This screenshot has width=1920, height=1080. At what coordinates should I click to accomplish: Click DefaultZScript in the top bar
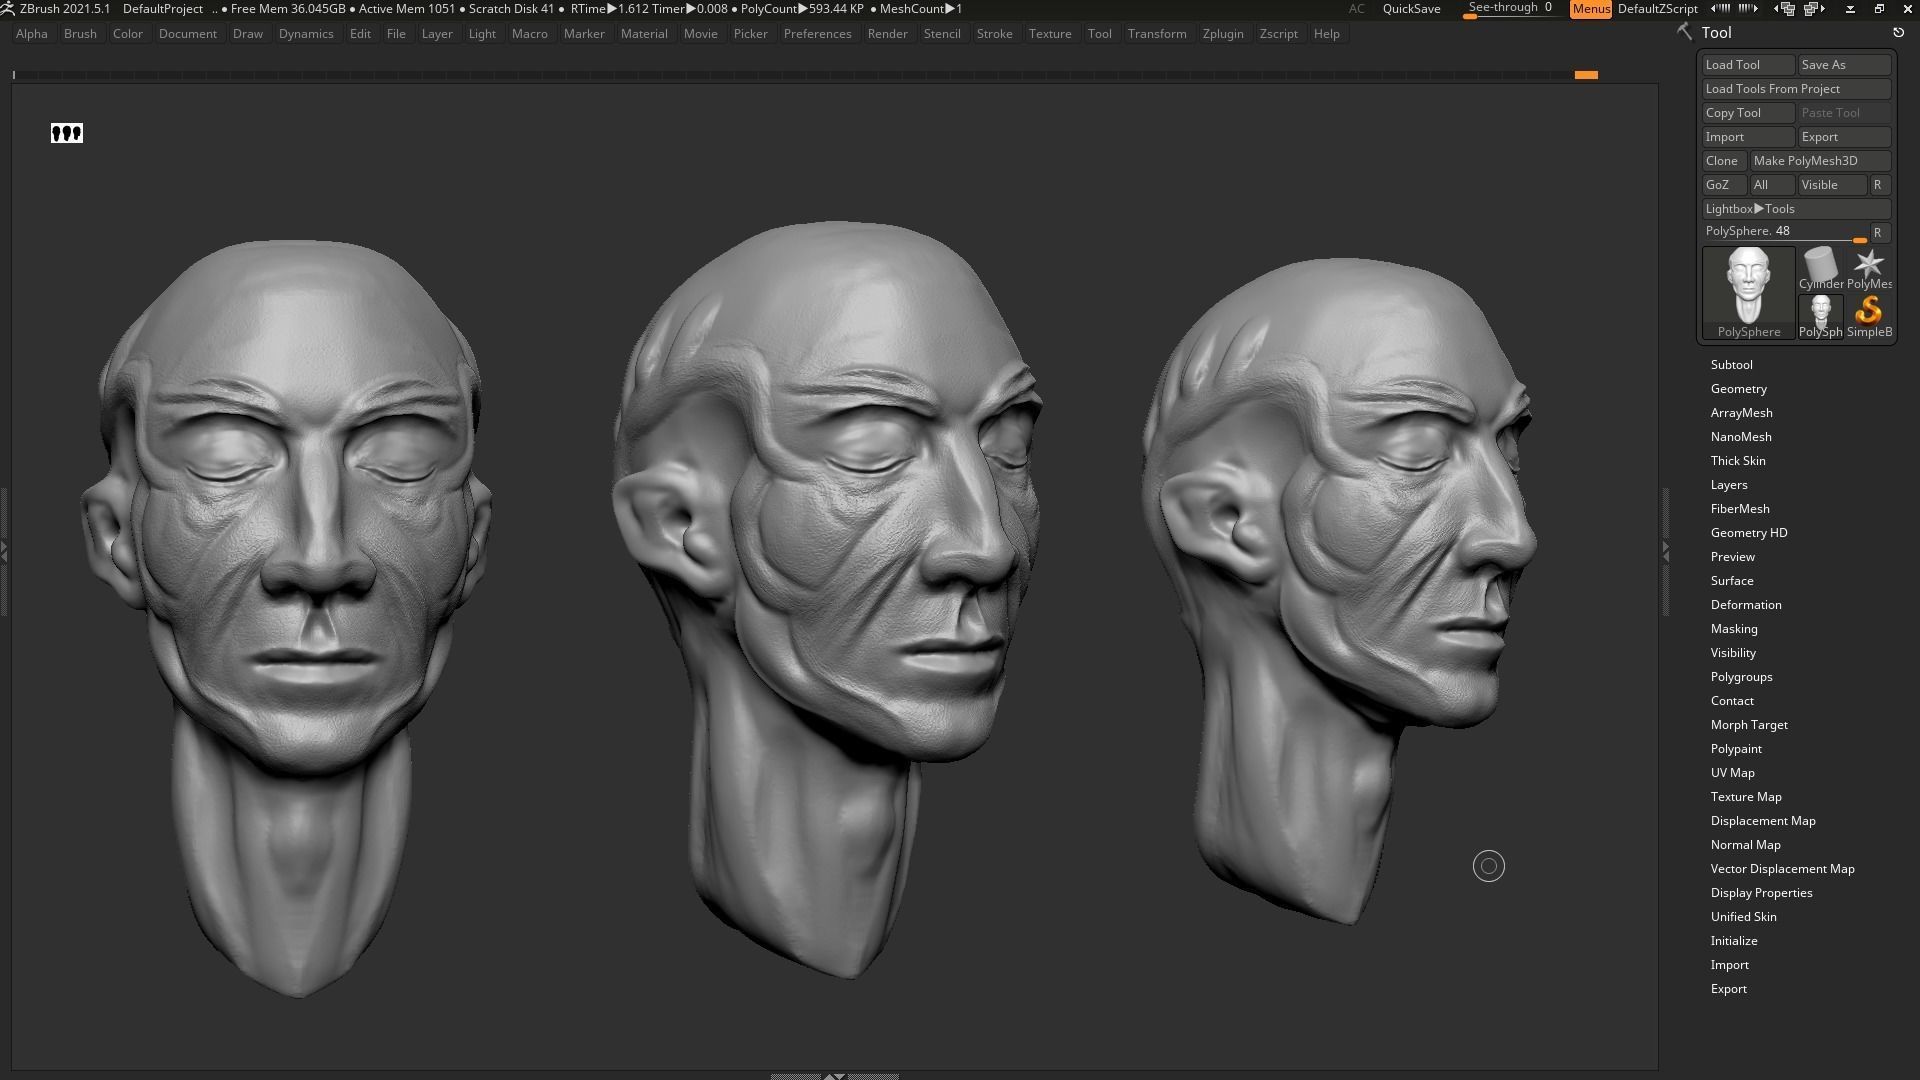(1657, 8)
